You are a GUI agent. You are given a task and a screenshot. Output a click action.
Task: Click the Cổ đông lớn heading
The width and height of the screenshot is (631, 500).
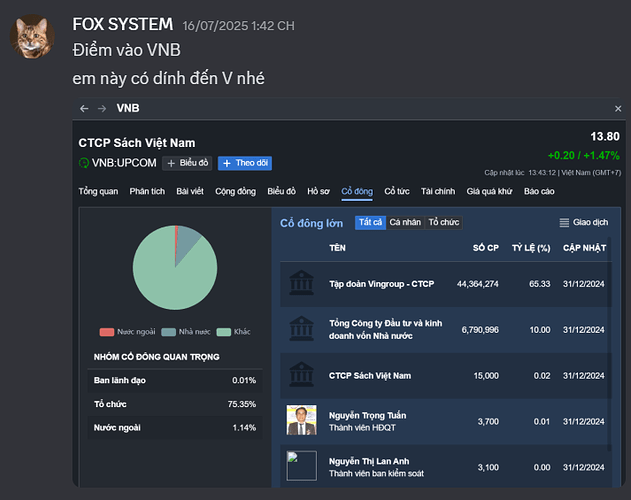click(311, 223)
